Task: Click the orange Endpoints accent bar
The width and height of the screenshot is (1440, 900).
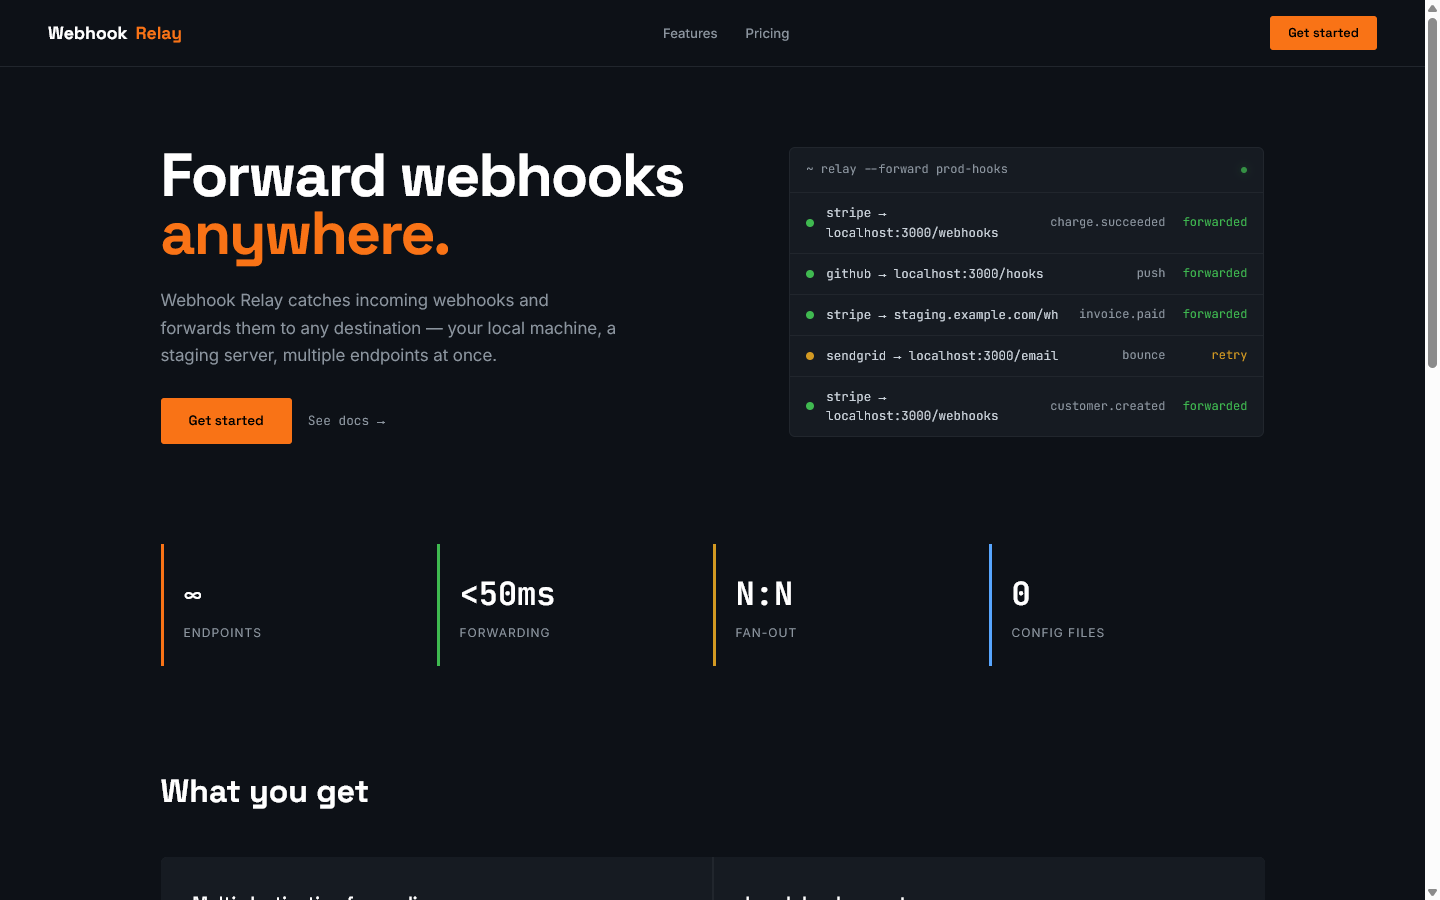Action: click(162, 604)
